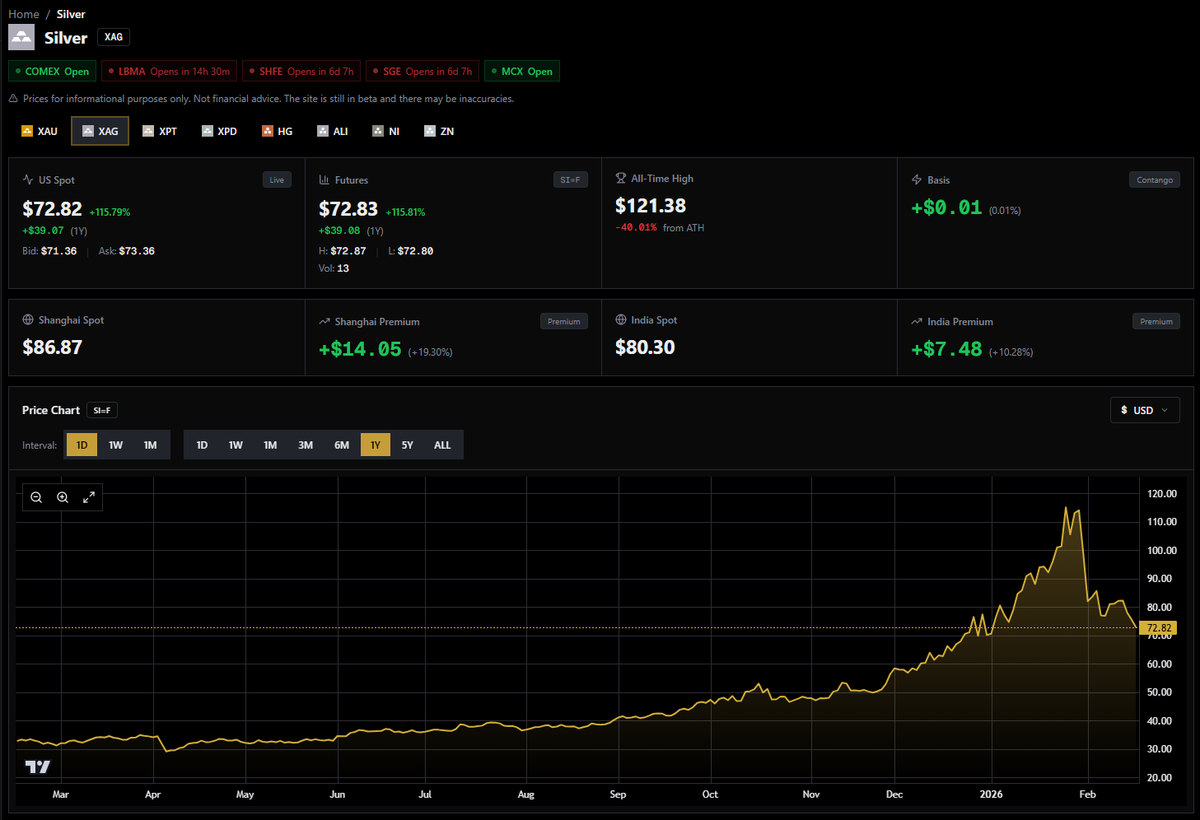Click the India Premium trend icon
Screen dimensions: 1200x820
[917, 322]
